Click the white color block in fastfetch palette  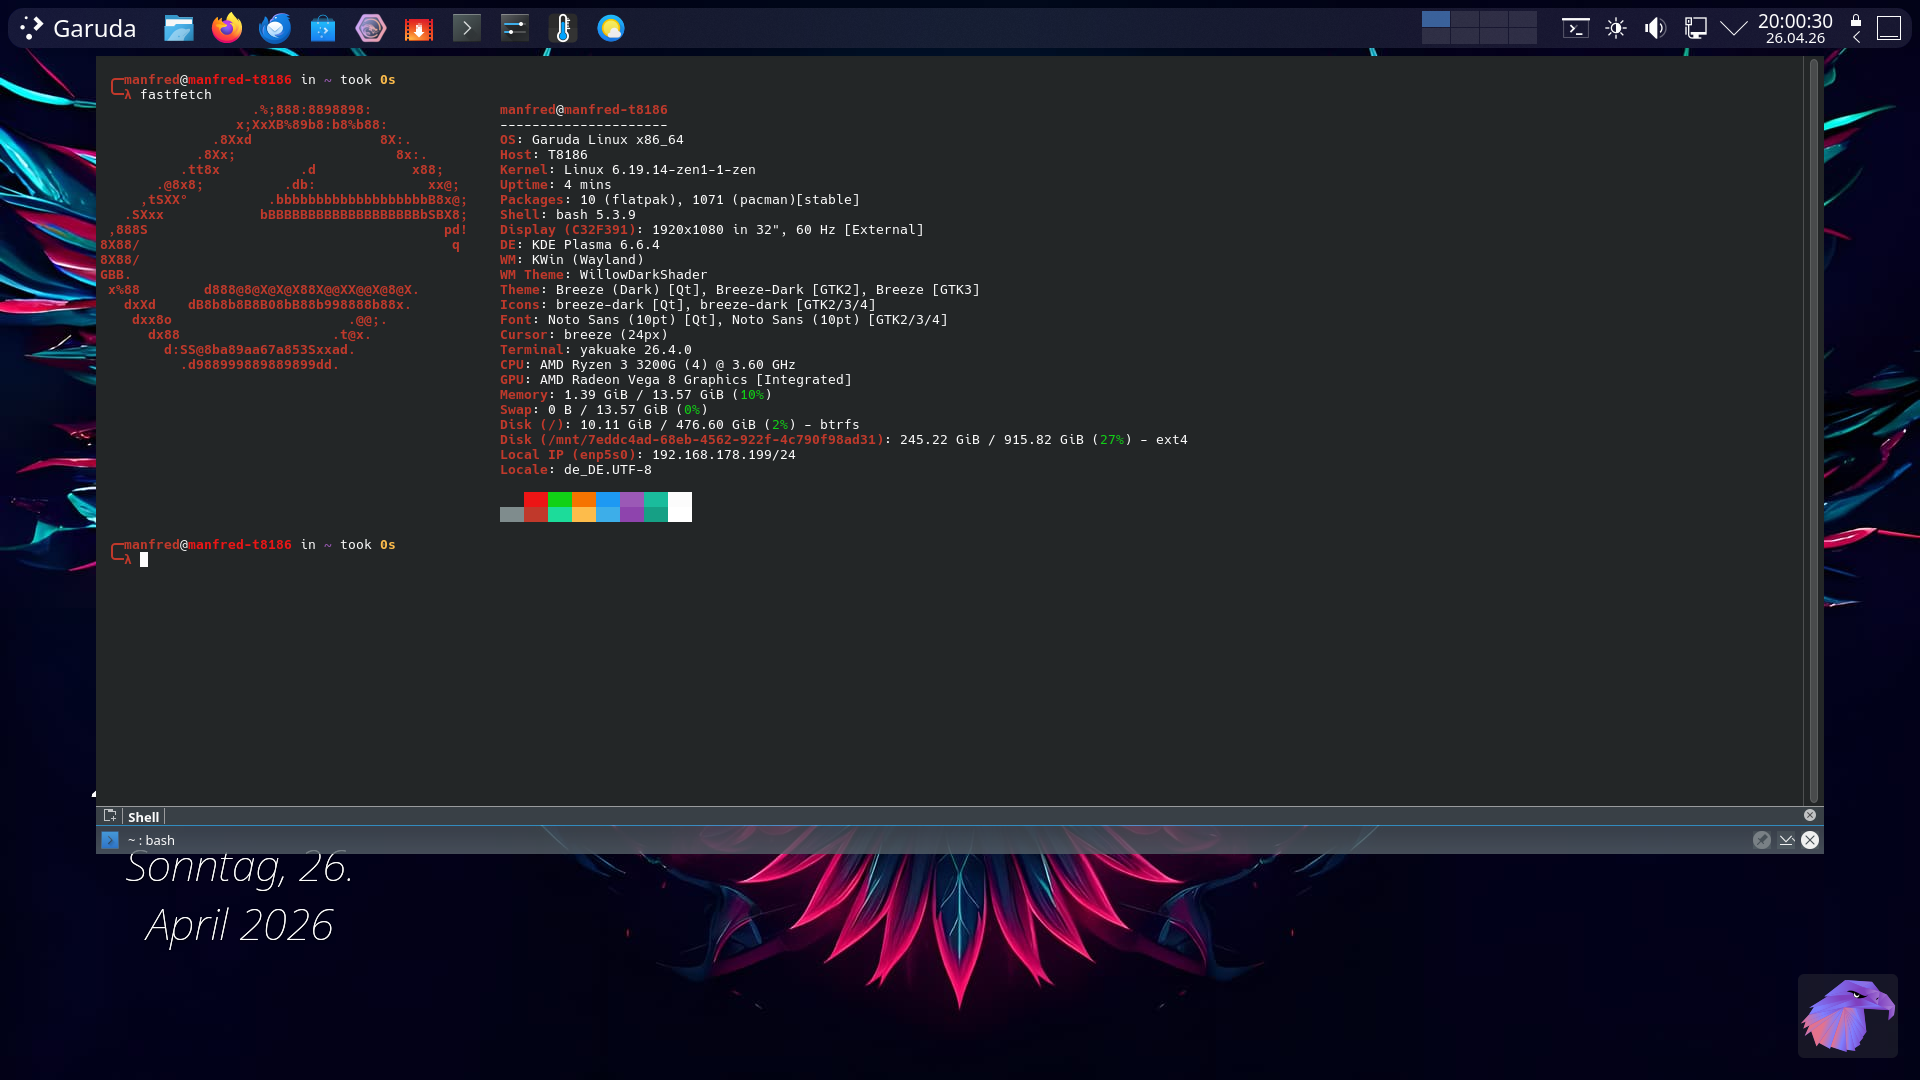pyautogui.click(x=680, y=507)
